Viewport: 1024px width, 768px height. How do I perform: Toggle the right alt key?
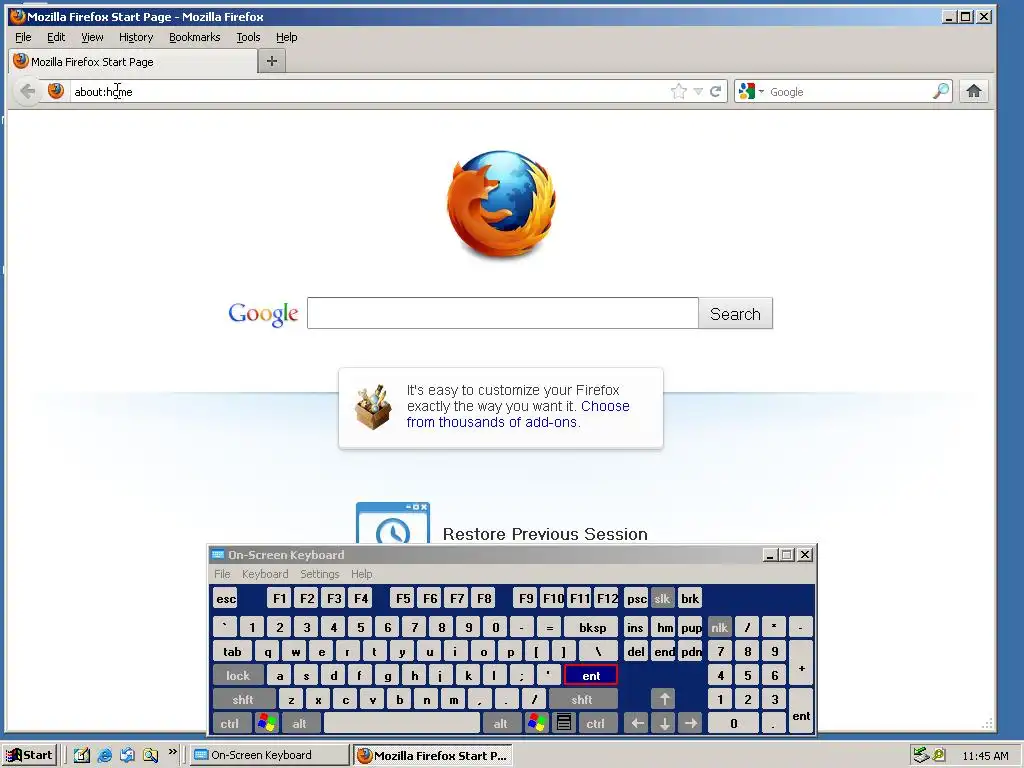point(500,724)
